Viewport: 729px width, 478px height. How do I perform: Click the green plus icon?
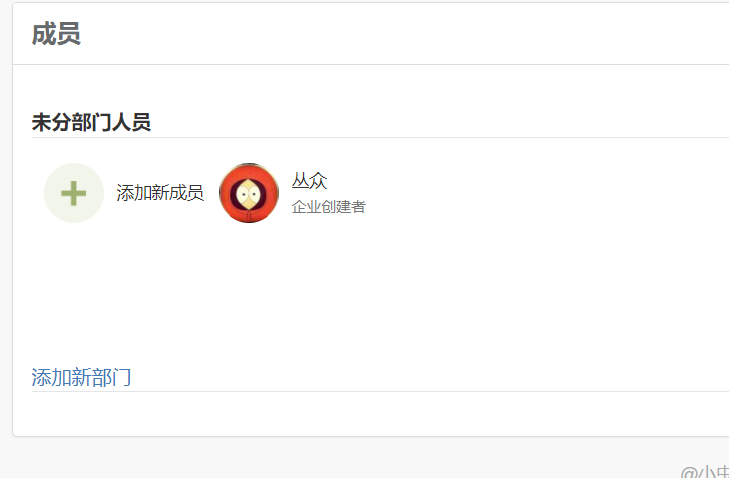73,193
